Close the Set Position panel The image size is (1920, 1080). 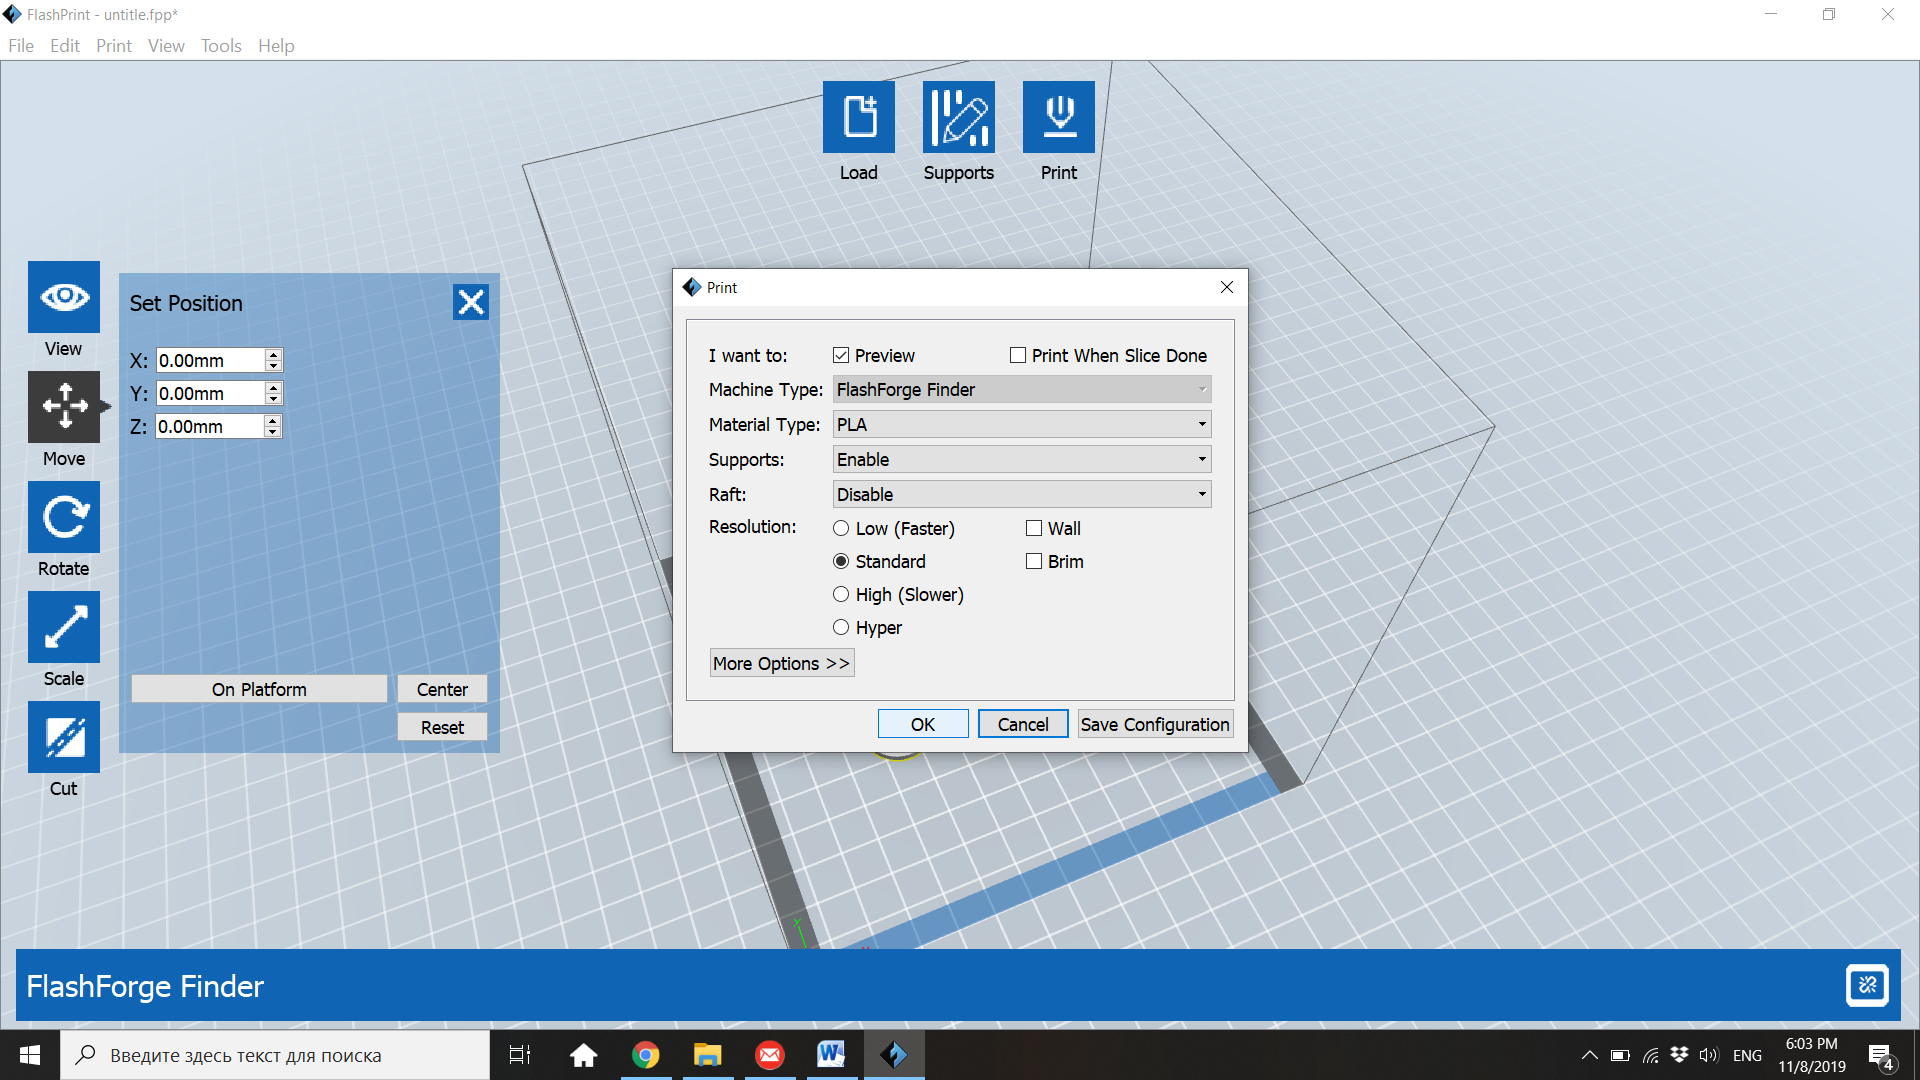click(471, 302)
